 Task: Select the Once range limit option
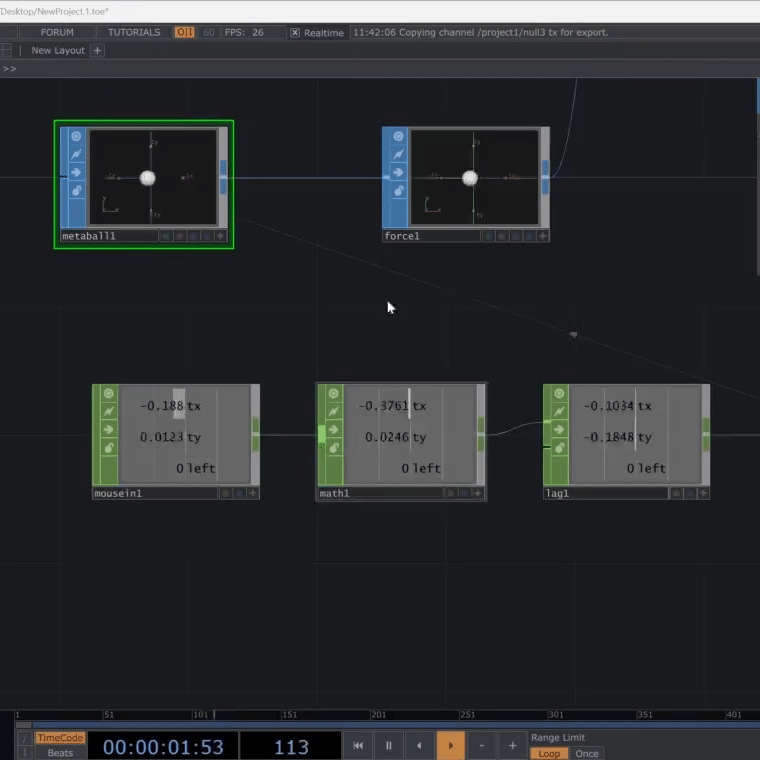[x=587, y=754]
